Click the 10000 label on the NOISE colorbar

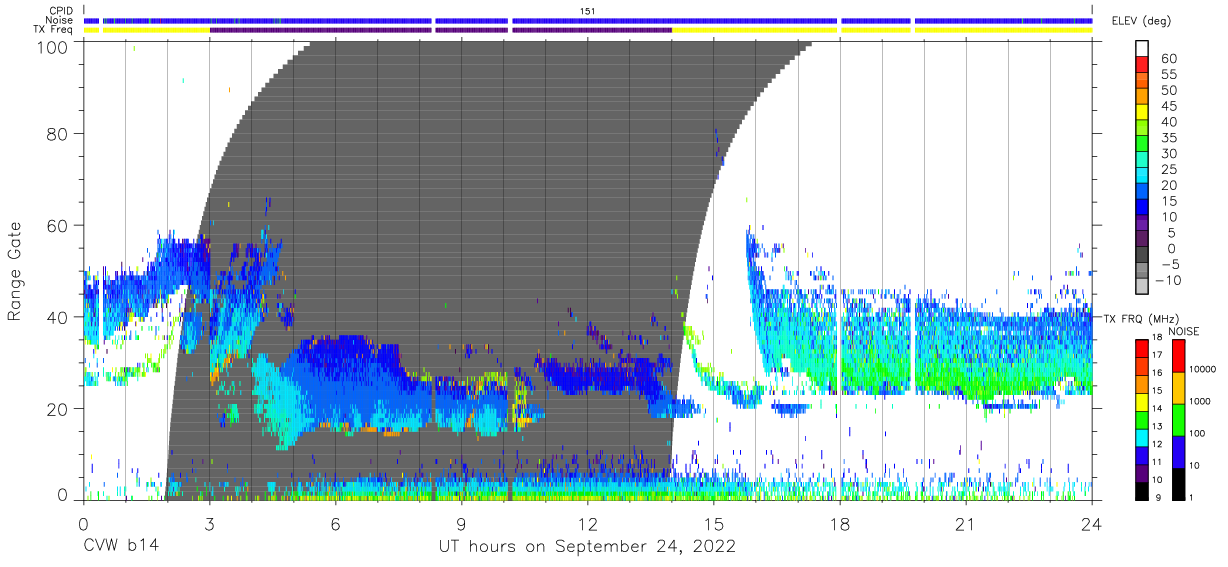pos(1204,371)
